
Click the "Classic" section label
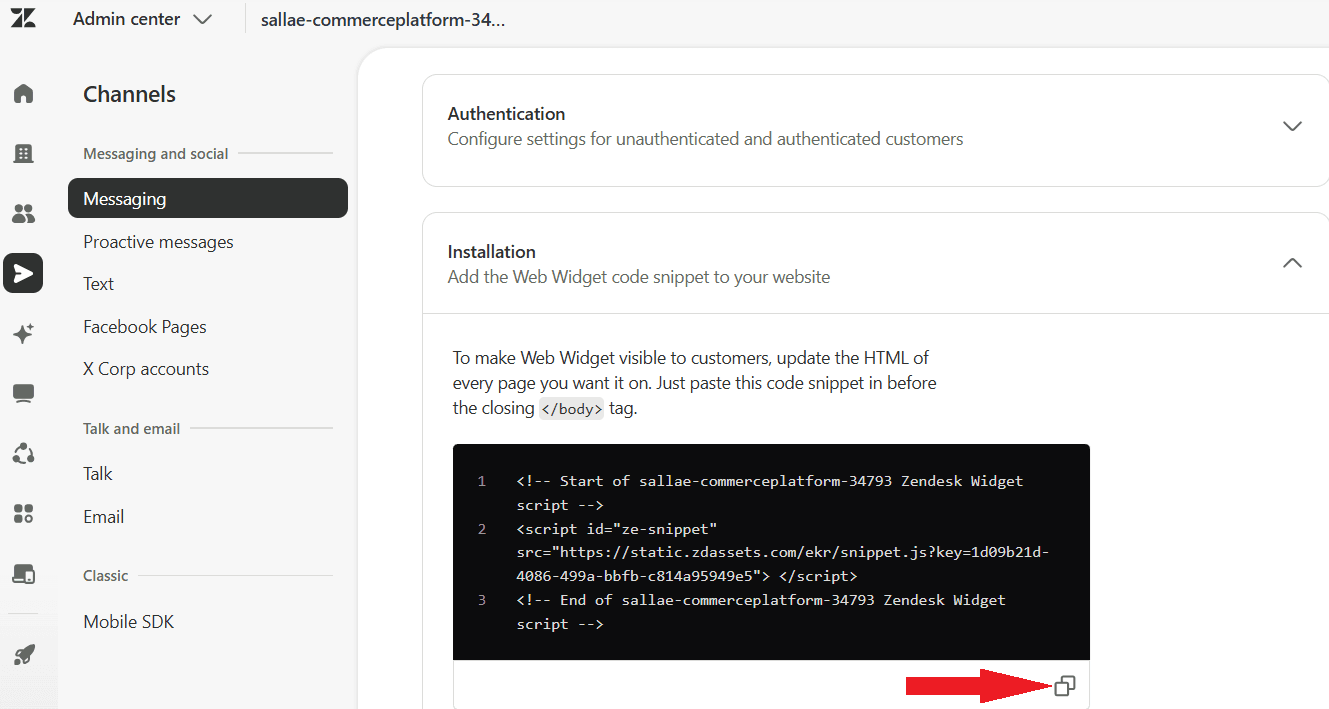click(x=106, y=576)
